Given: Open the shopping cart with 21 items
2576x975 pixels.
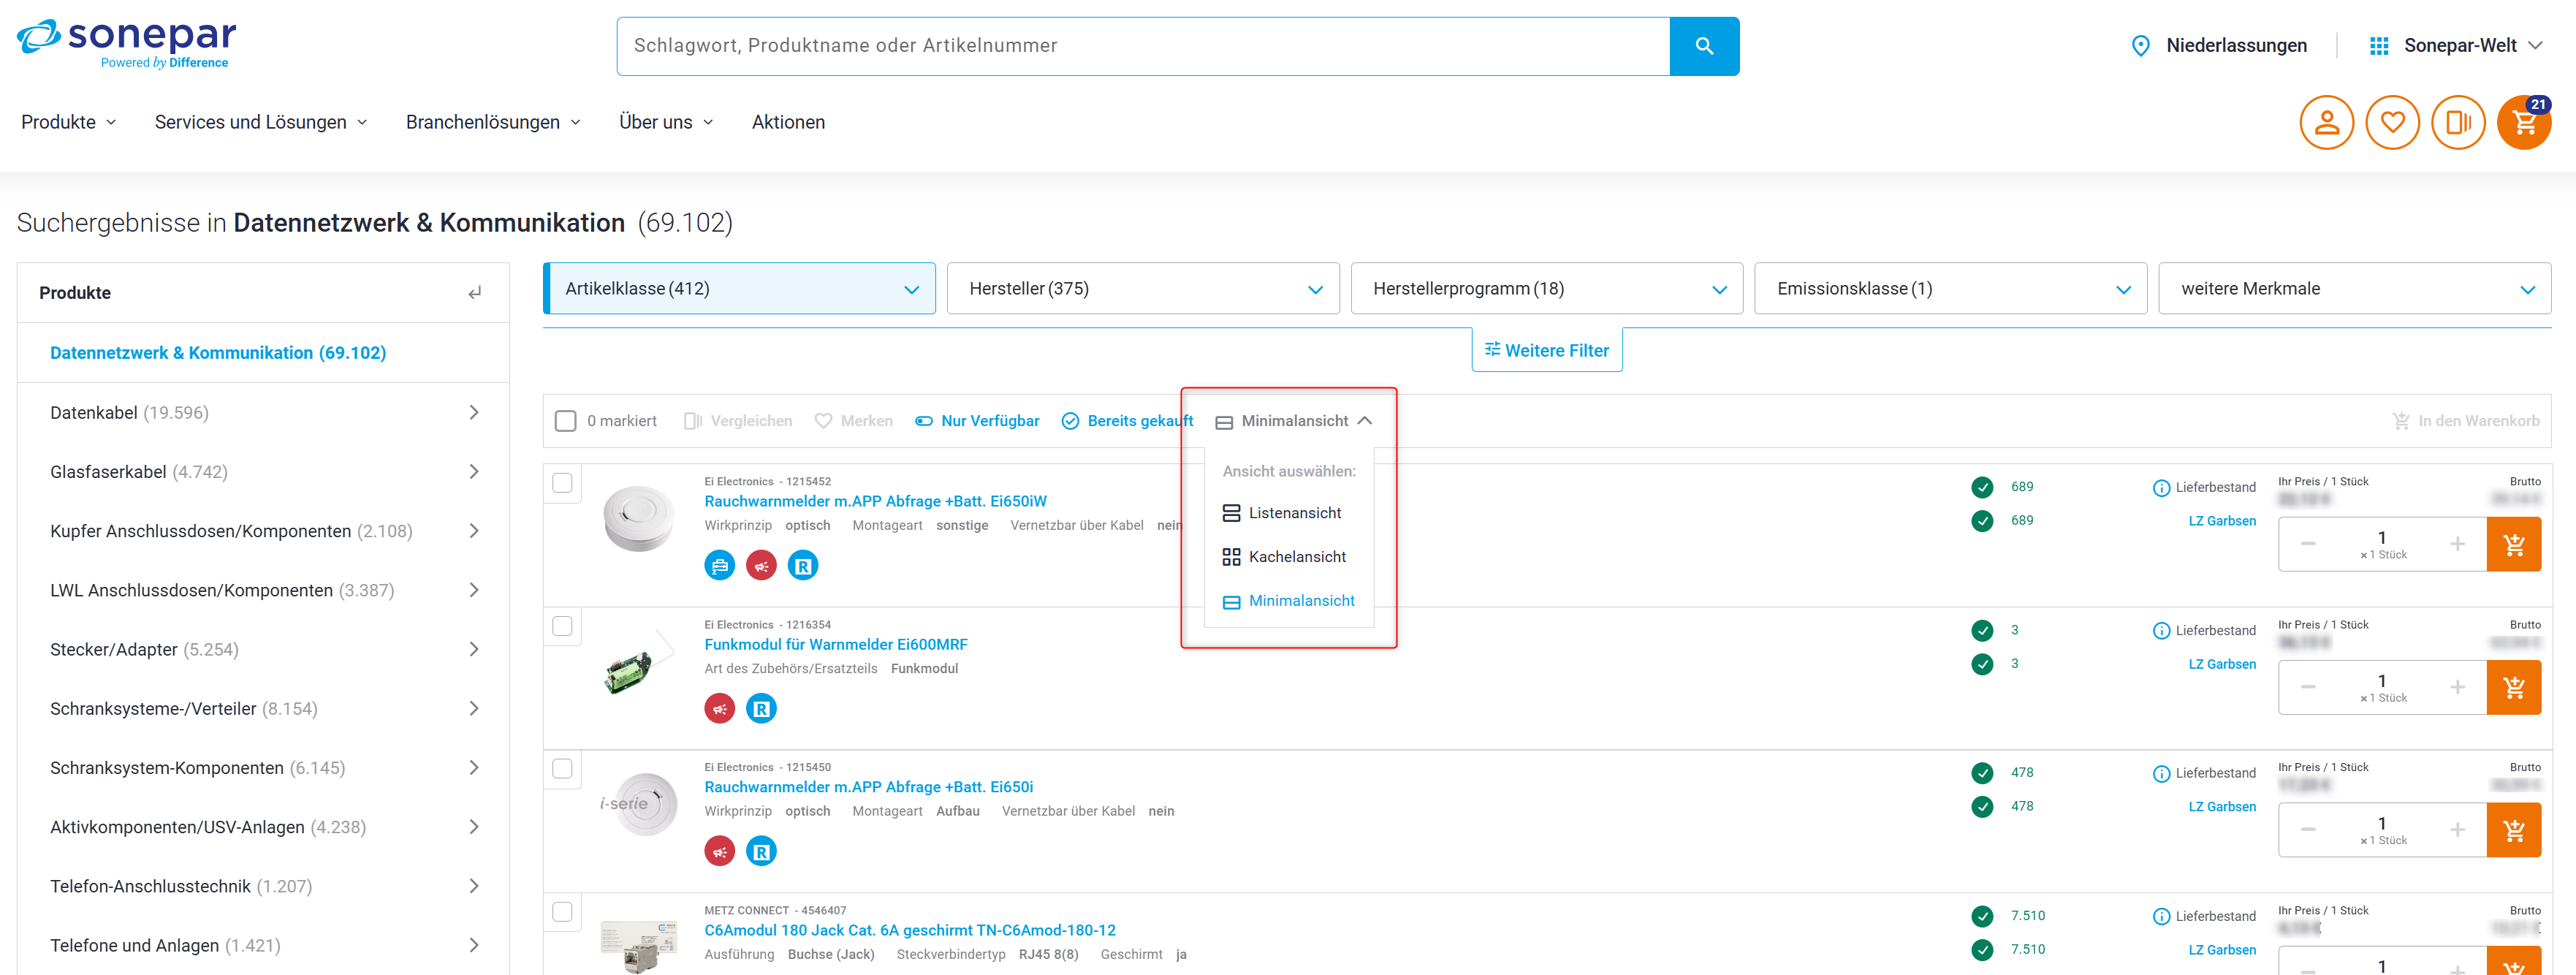Looking at the screenshot, I should coord(2524,122).
